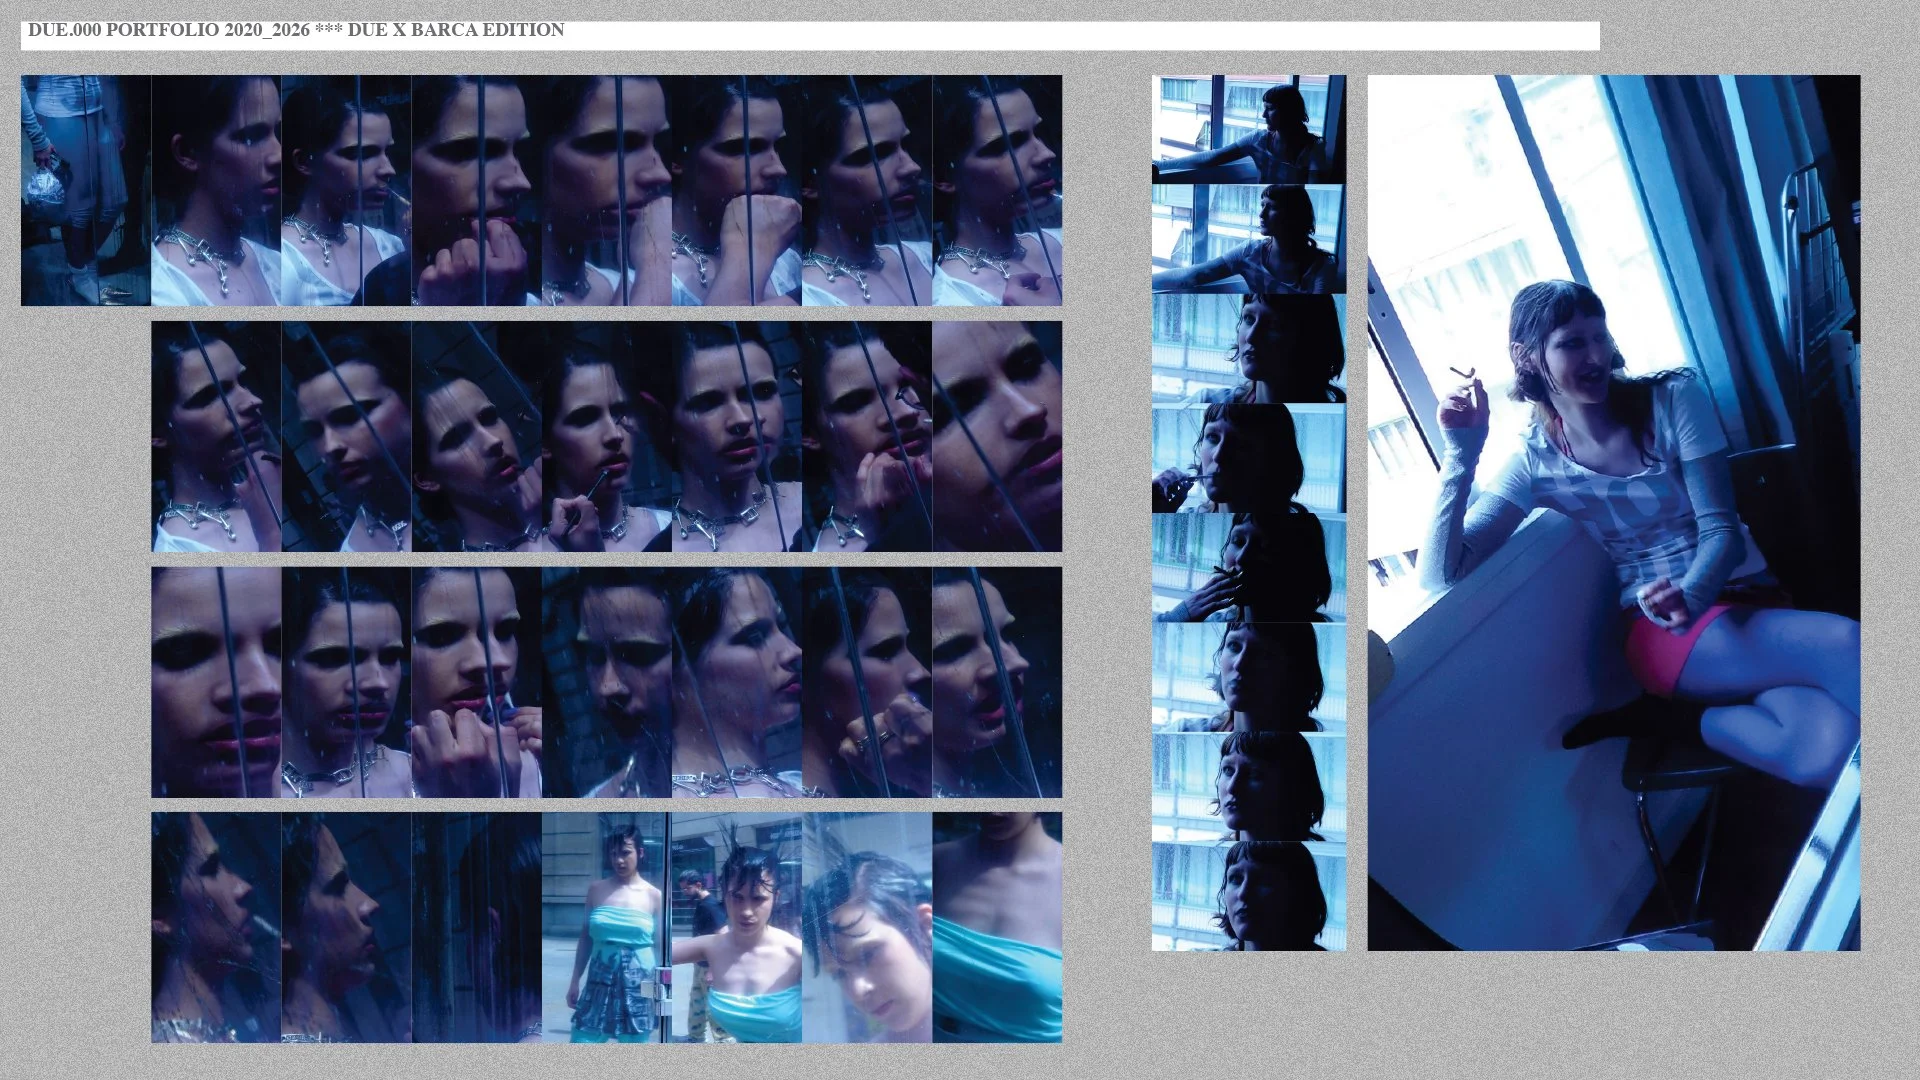Open the frame with a man behind the woman
1920x1080 pixels.
(736, 928)
